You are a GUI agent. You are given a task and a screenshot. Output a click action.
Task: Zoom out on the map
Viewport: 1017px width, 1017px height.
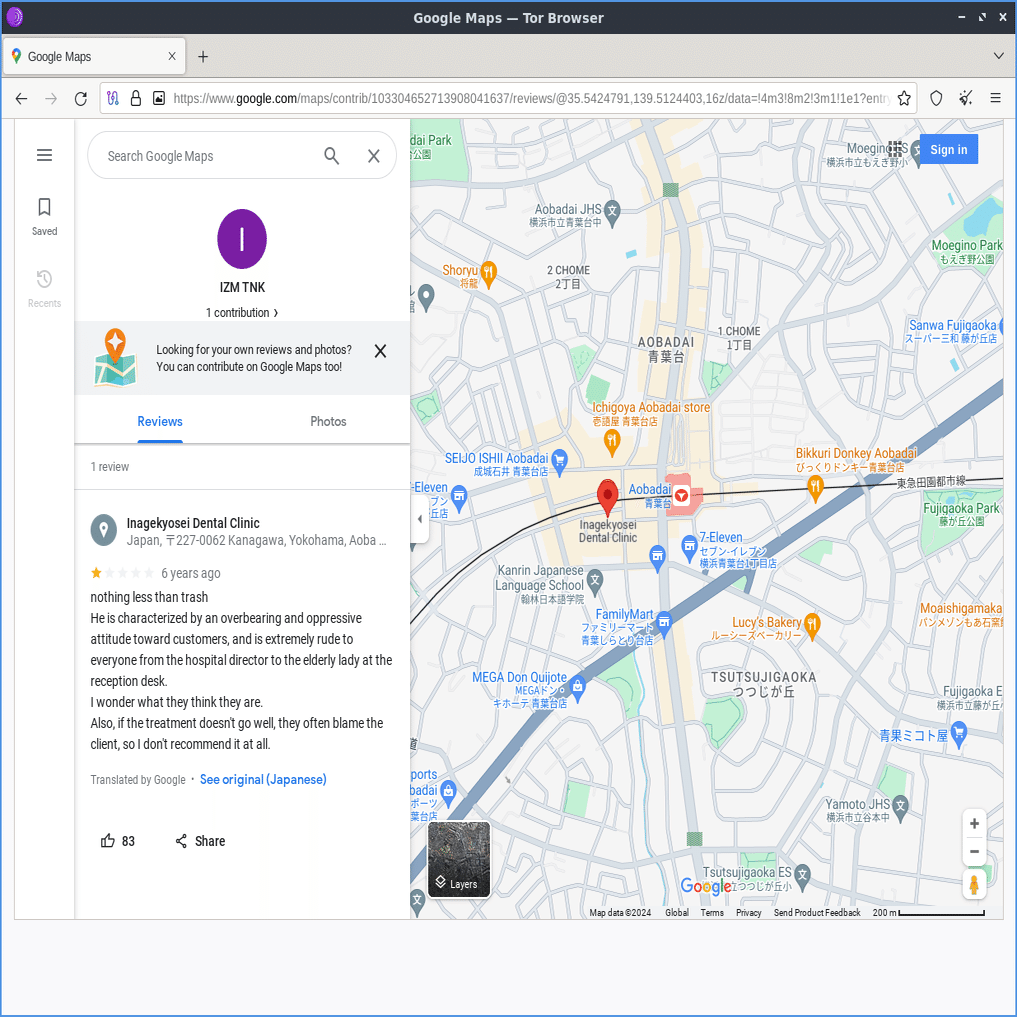(974, 852)
